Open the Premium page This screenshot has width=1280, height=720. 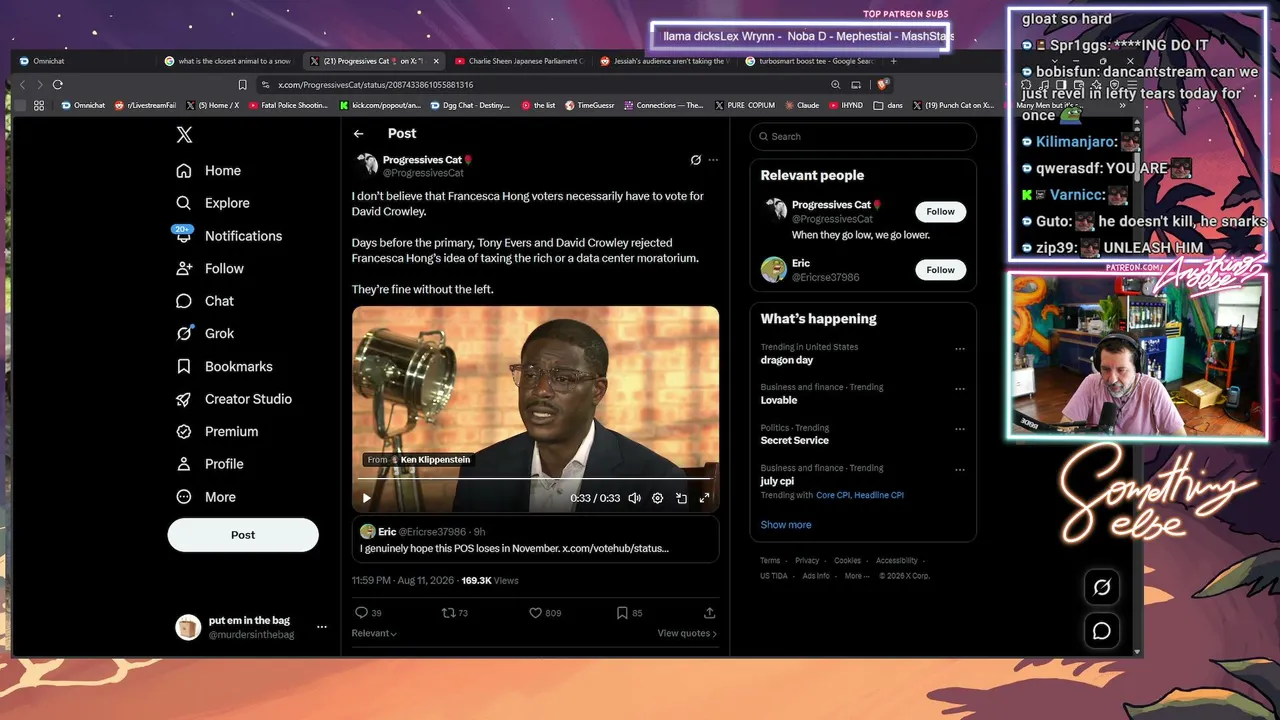point(217,432)
